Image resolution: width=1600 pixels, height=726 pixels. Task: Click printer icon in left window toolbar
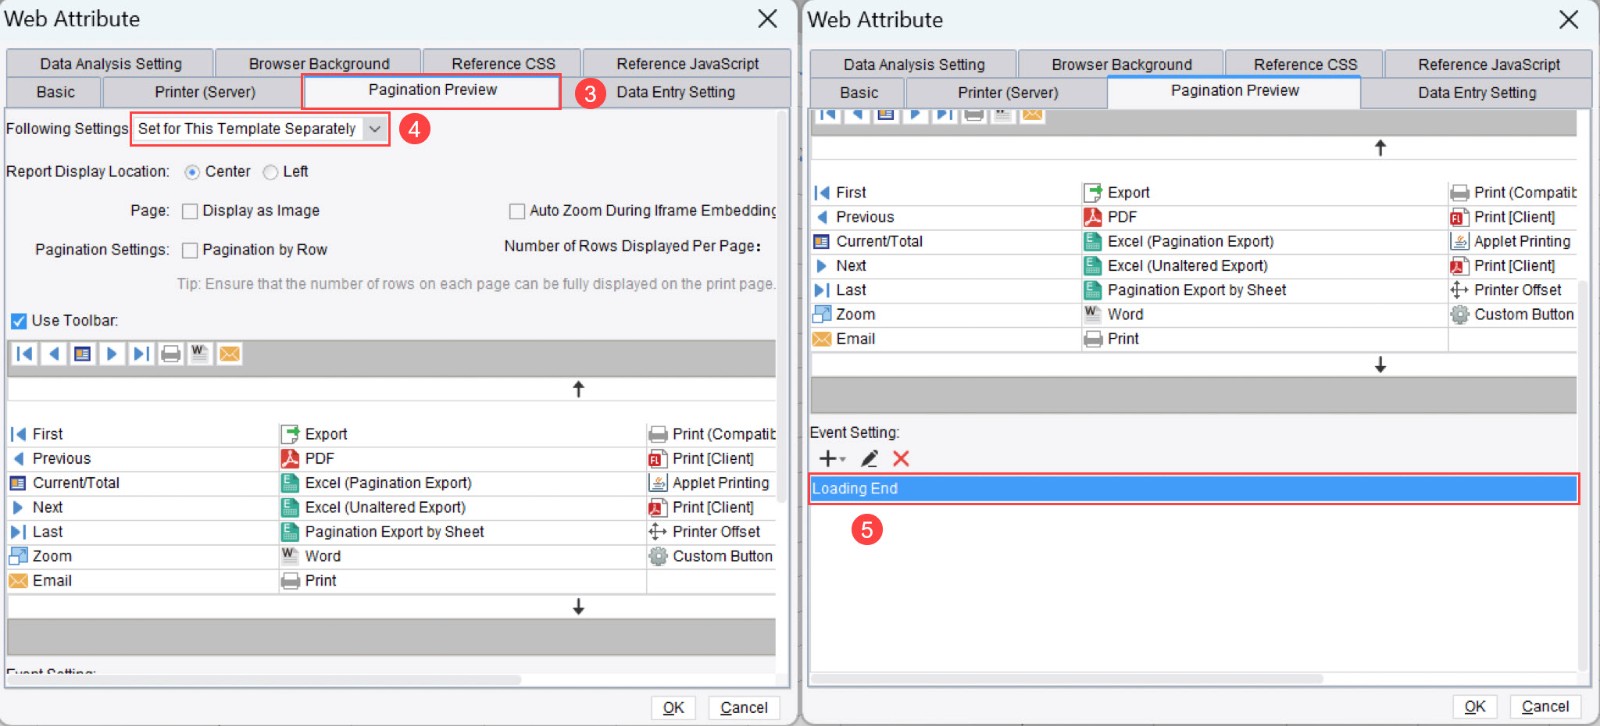171,354
